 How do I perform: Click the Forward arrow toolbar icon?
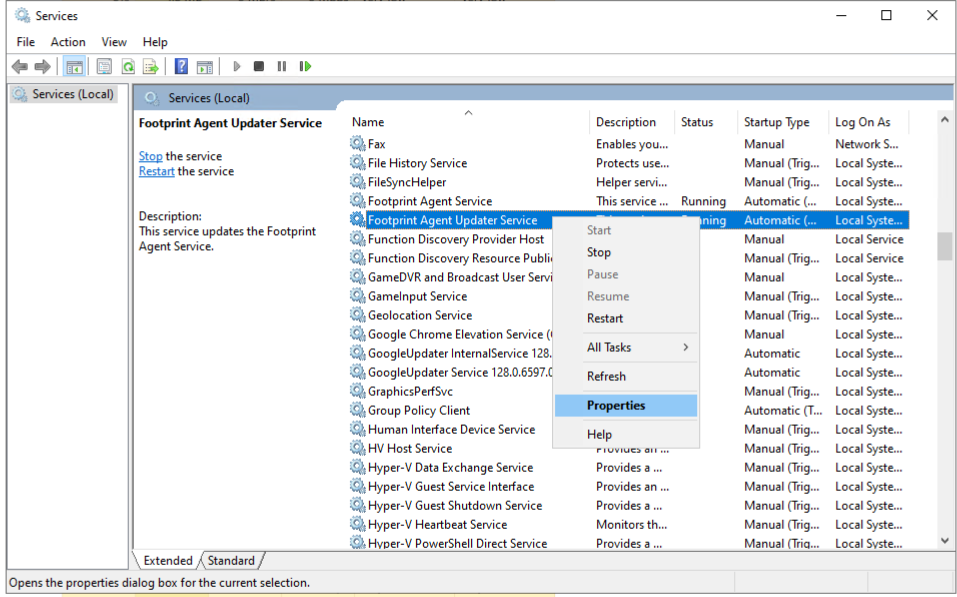(43, 66)
